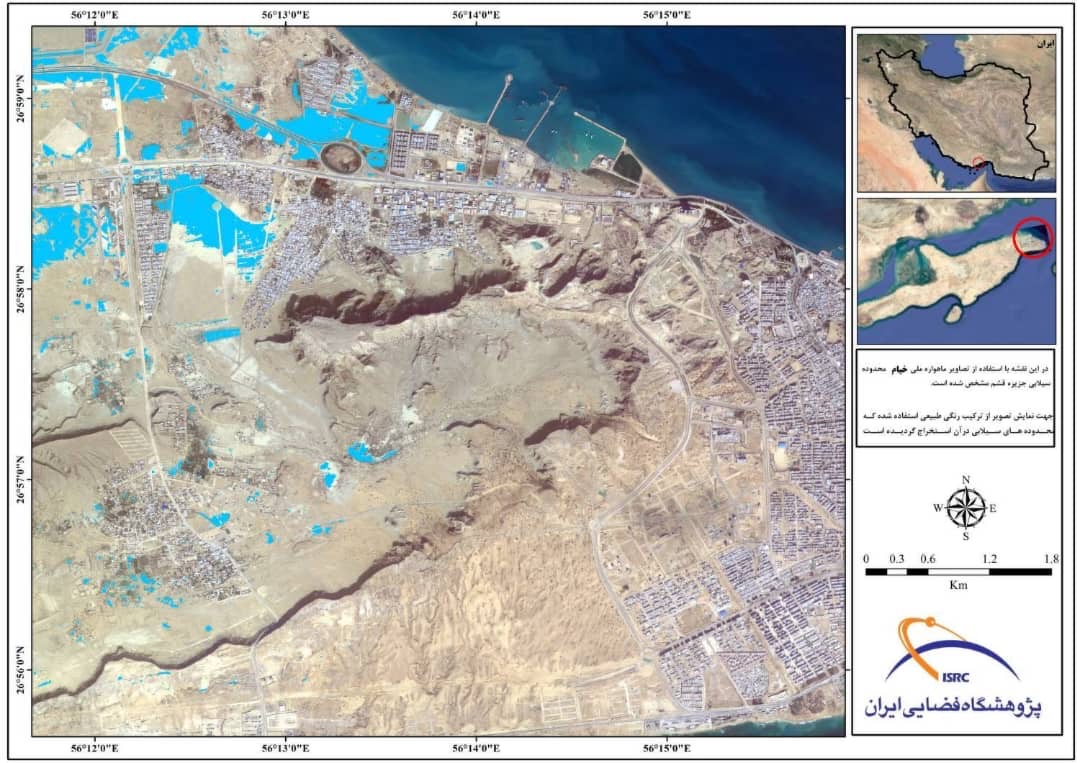Click the 56°12'0"E label on the bottom axis
Screen dimensions: 1080x763
pyautogui.click(x=97, y=748)
